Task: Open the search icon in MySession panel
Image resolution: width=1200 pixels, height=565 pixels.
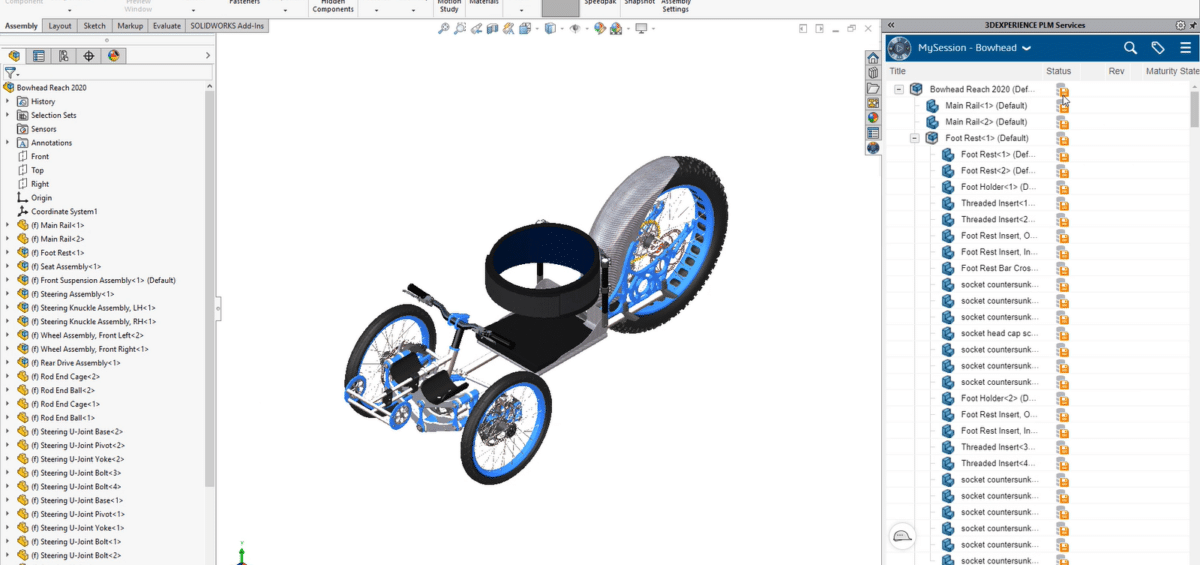Action: (1130, 47)
